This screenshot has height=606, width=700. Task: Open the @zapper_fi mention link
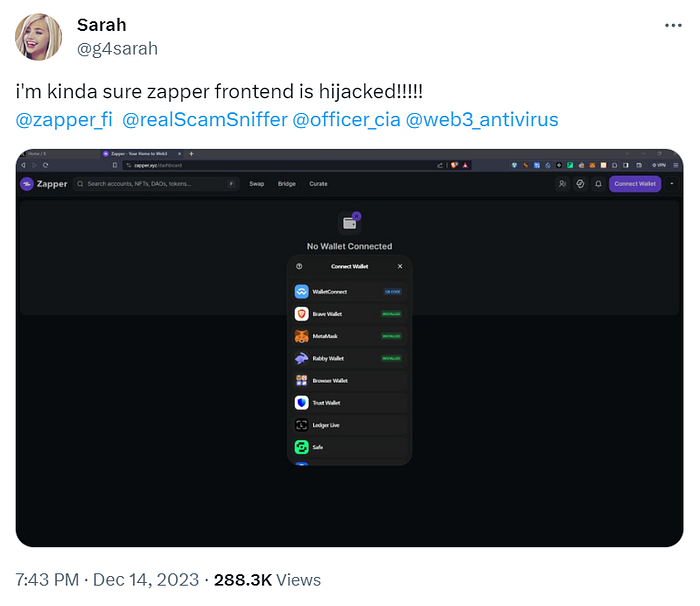coord(62,121)
